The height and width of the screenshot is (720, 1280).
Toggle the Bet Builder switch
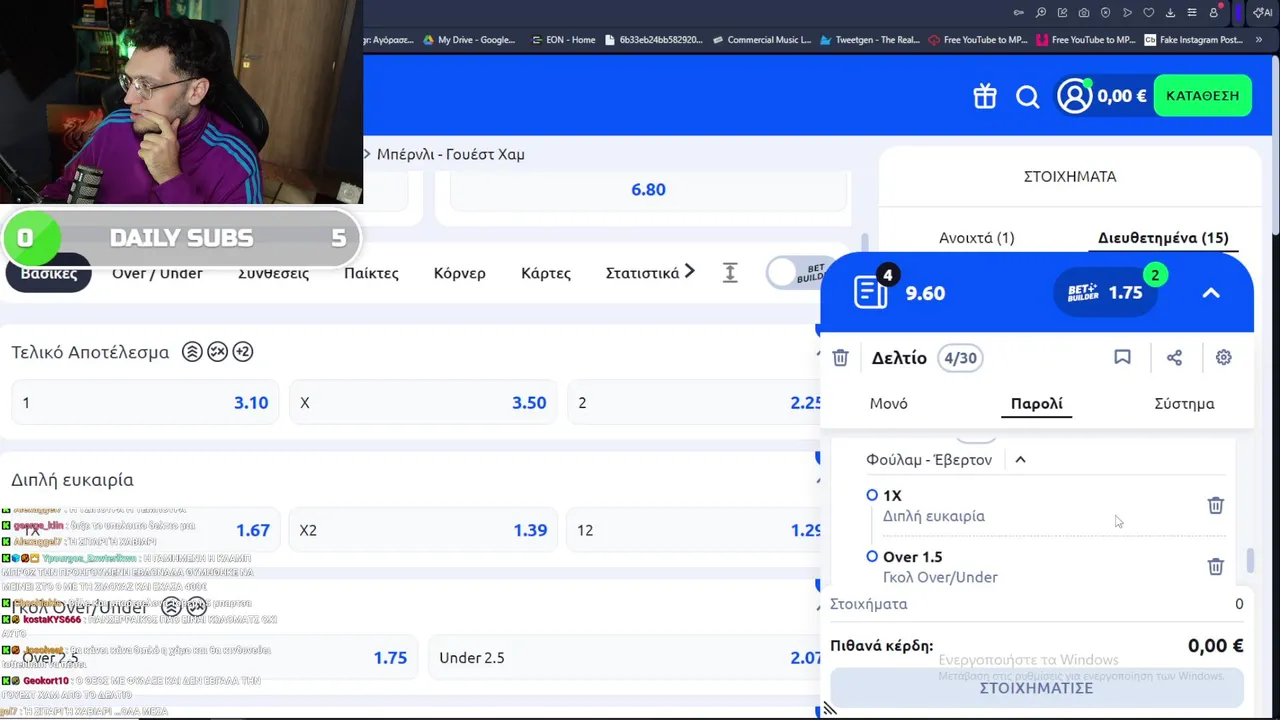pyautogui.click(x=796, y=273)
